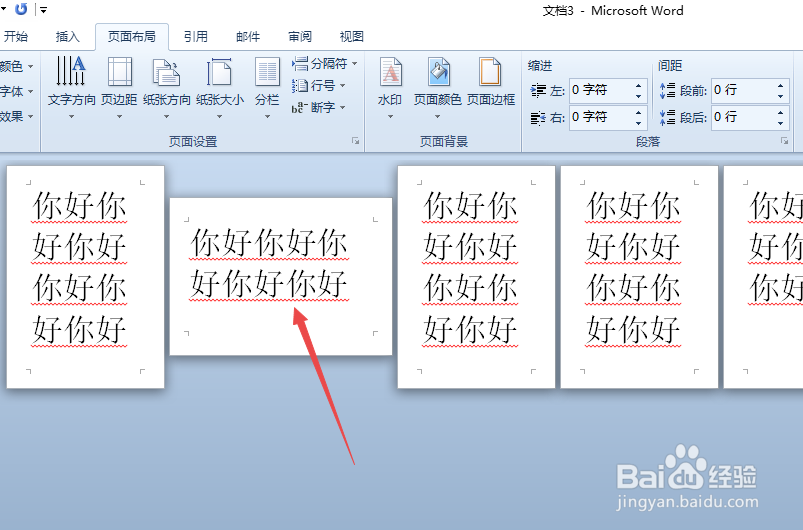Open theme 颜色 dropdown

[x=16, y=67]
